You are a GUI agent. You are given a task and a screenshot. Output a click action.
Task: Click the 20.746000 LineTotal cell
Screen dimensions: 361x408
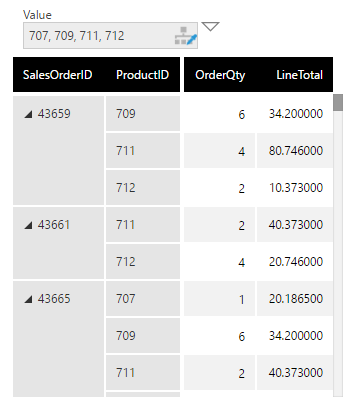(295, 262)
